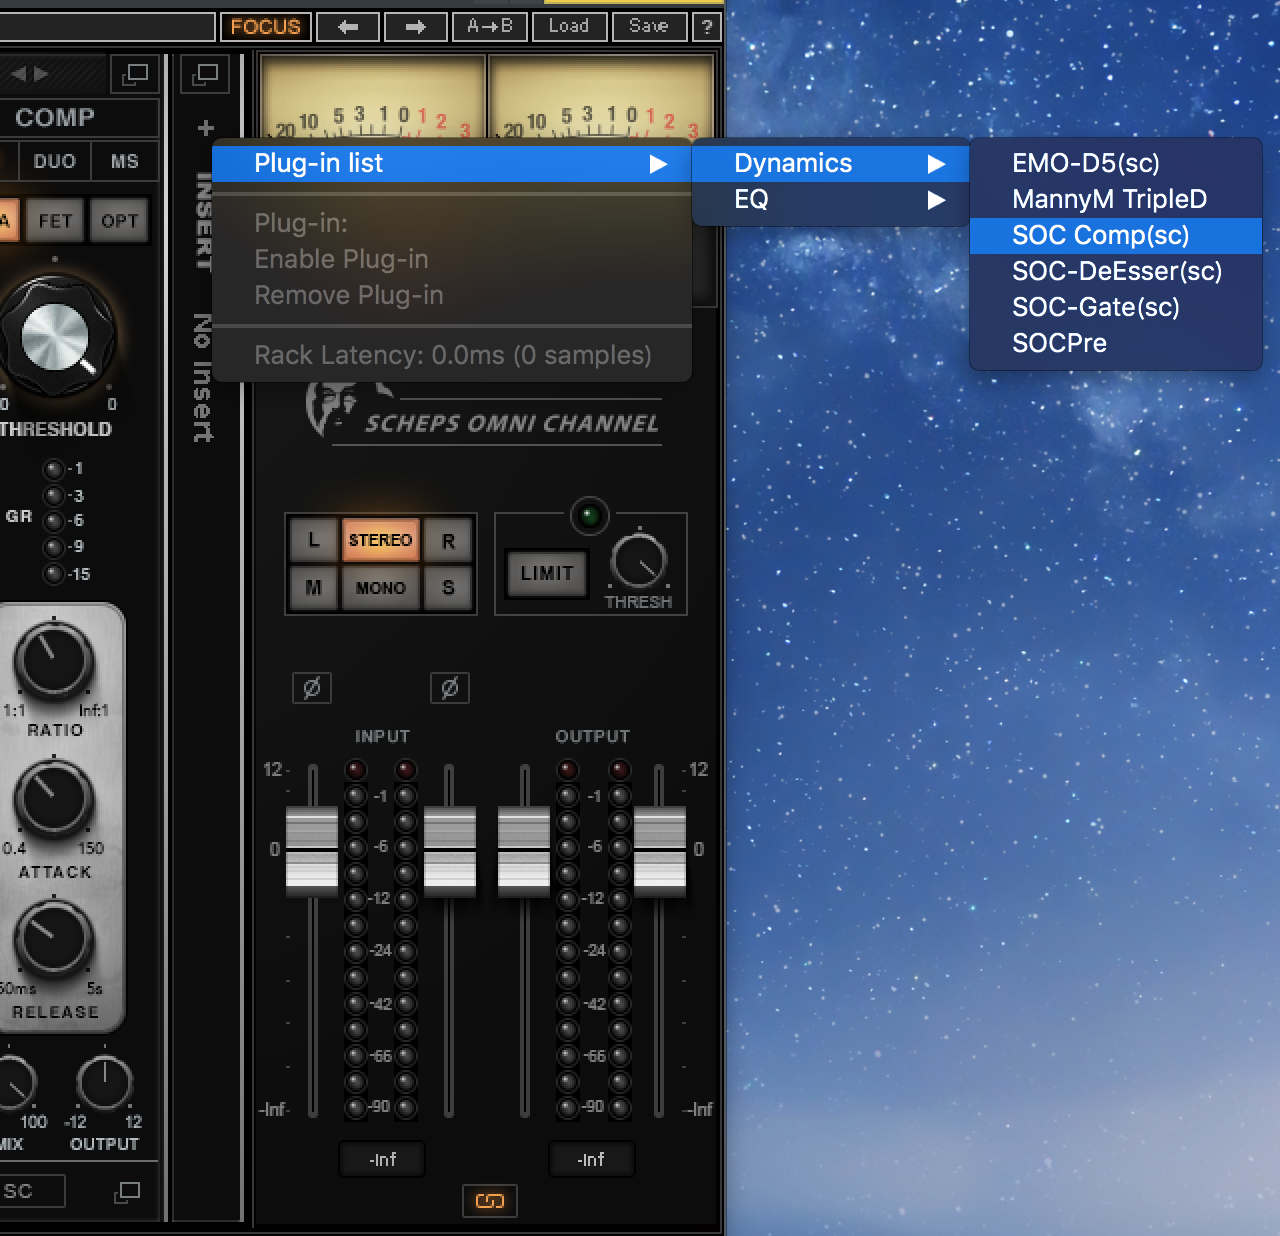This screenshot has width=1280, height=1236.
Task: Switch compressor to FET mode
Action: [x=56, y=221]
